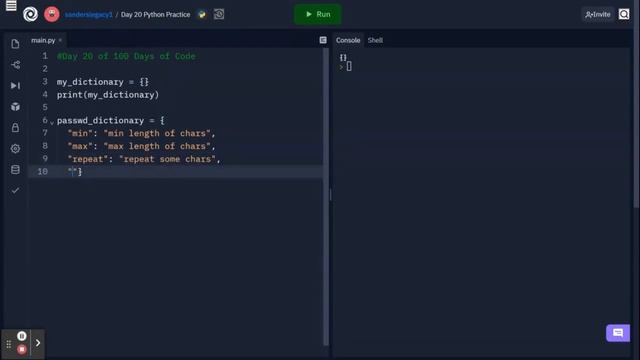
Task: Click the editor vertical scrollbar
Action: pyautogui.click(x=326, y=196)
